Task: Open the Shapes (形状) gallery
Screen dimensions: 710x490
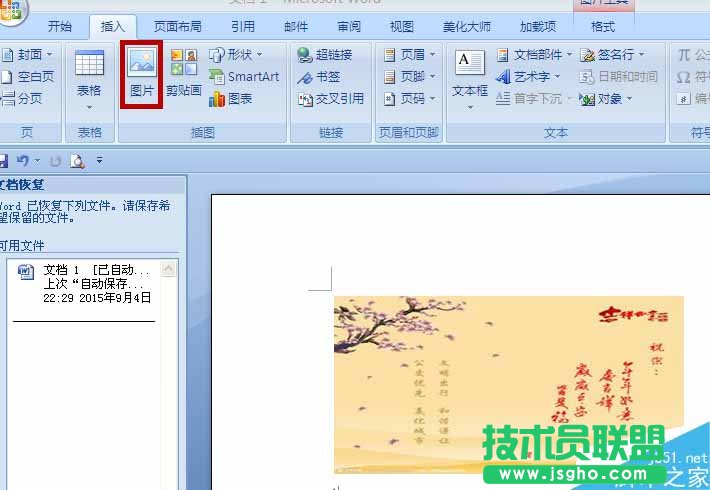Action: pos(235,55)
